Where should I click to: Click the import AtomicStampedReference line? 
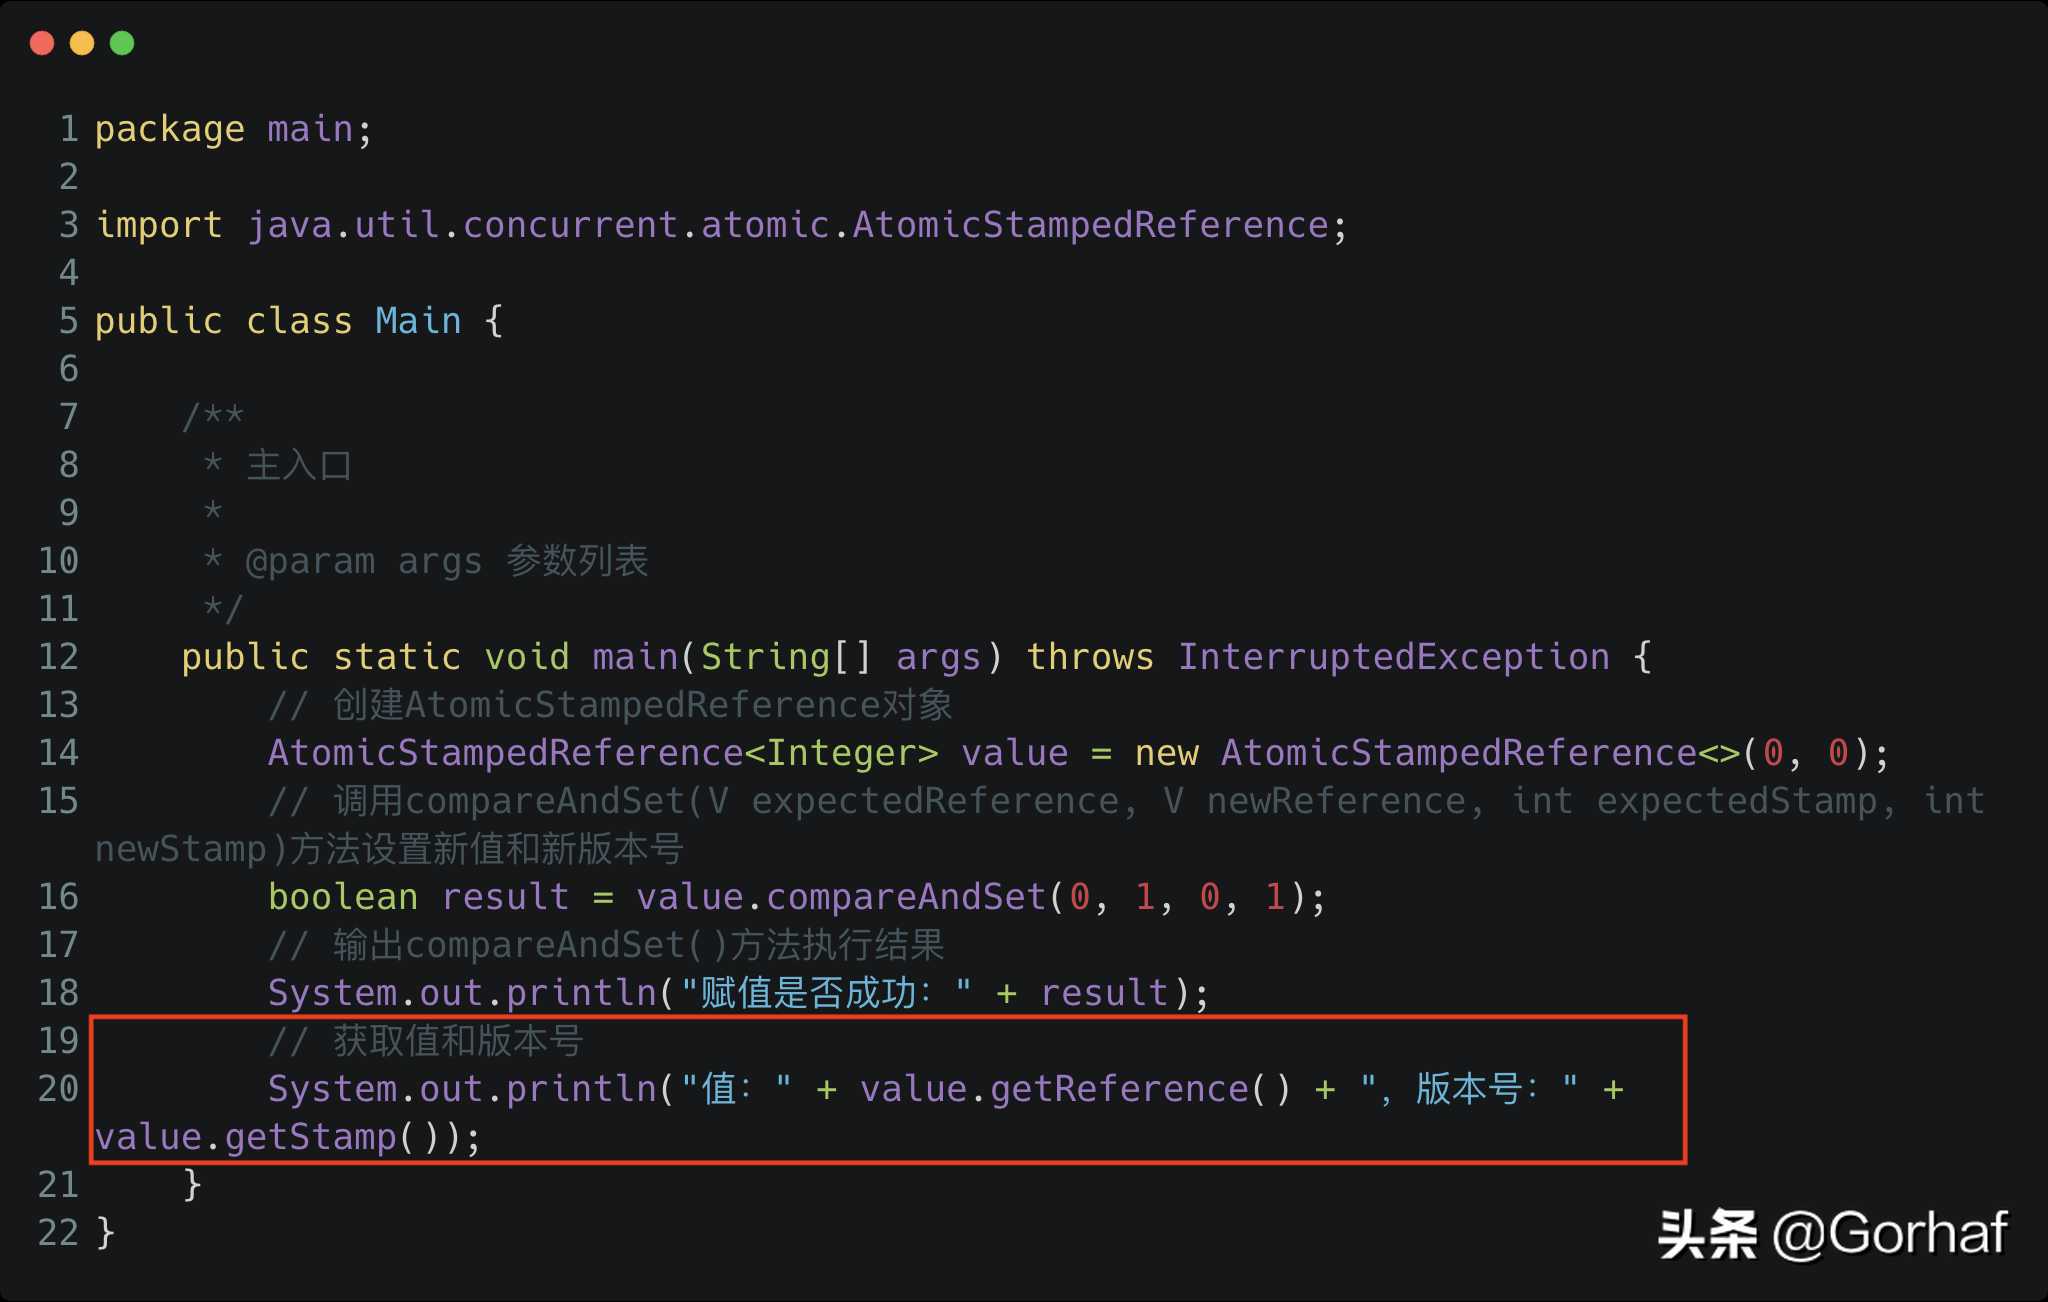(x=722, y=225)
